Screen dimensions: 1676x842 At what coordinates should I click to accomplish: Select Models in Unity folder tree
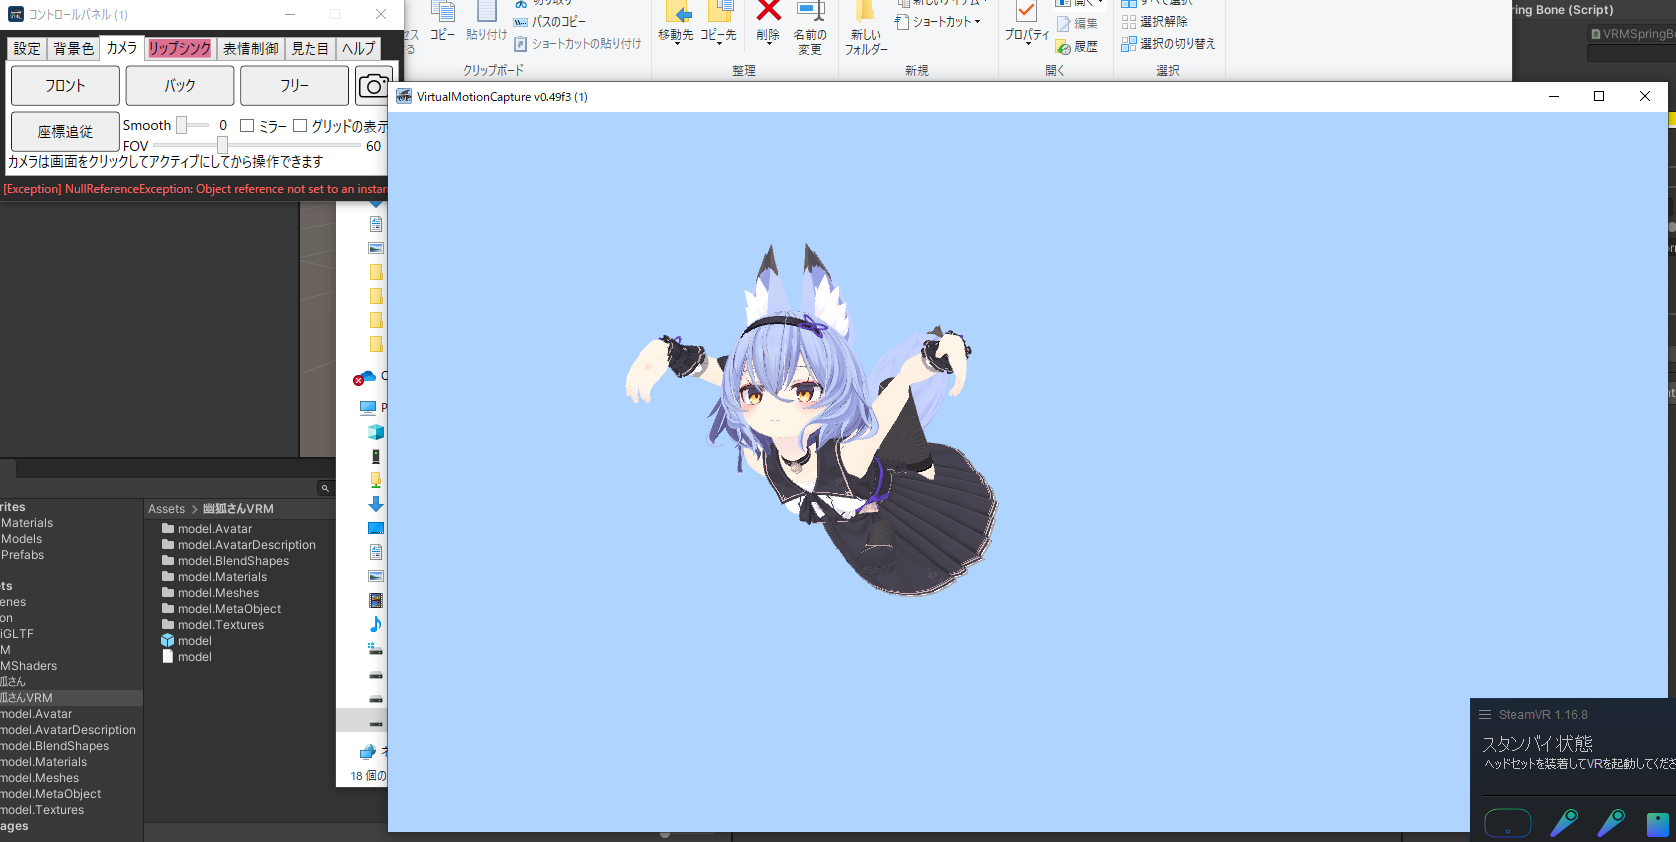click(22, 539)
